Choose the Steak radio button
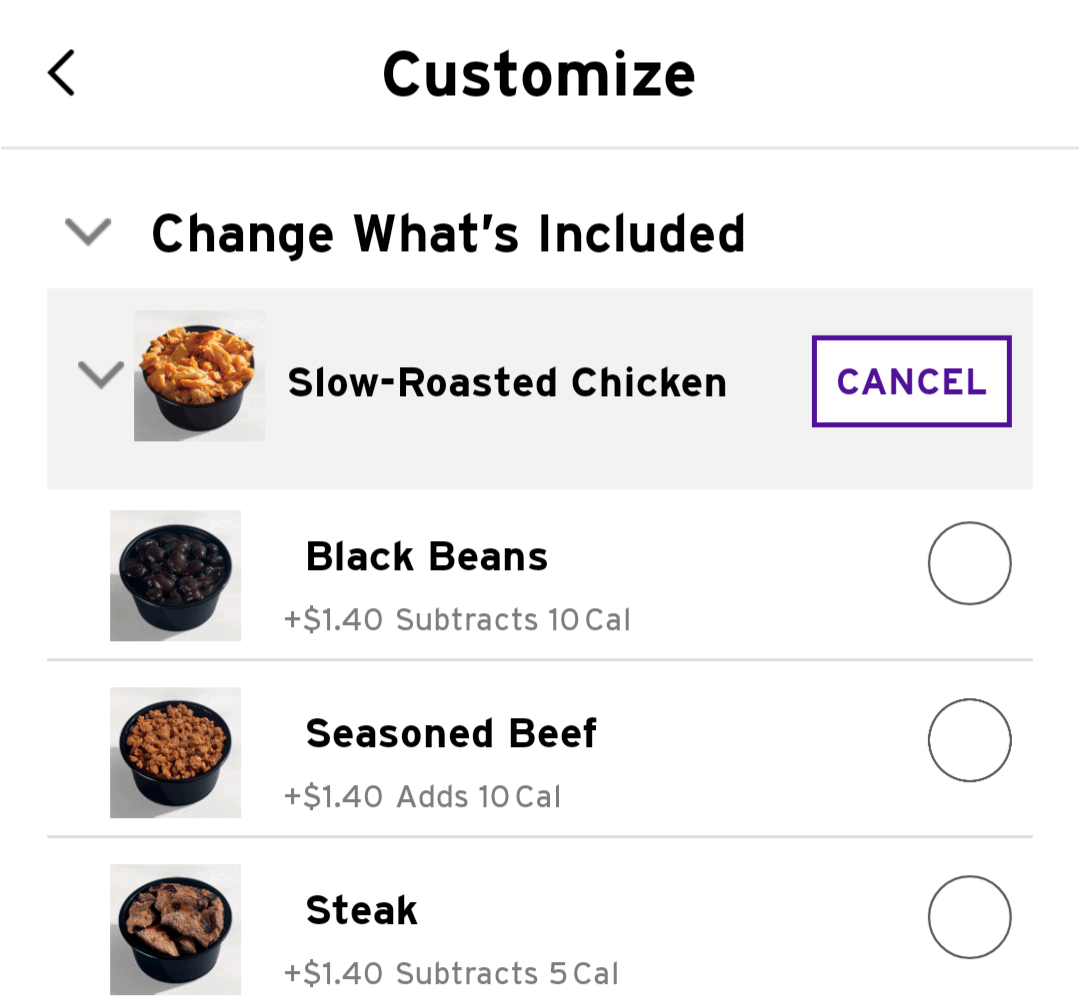This screenshot has height=1003, width=1080. click(x=969, y=917)
